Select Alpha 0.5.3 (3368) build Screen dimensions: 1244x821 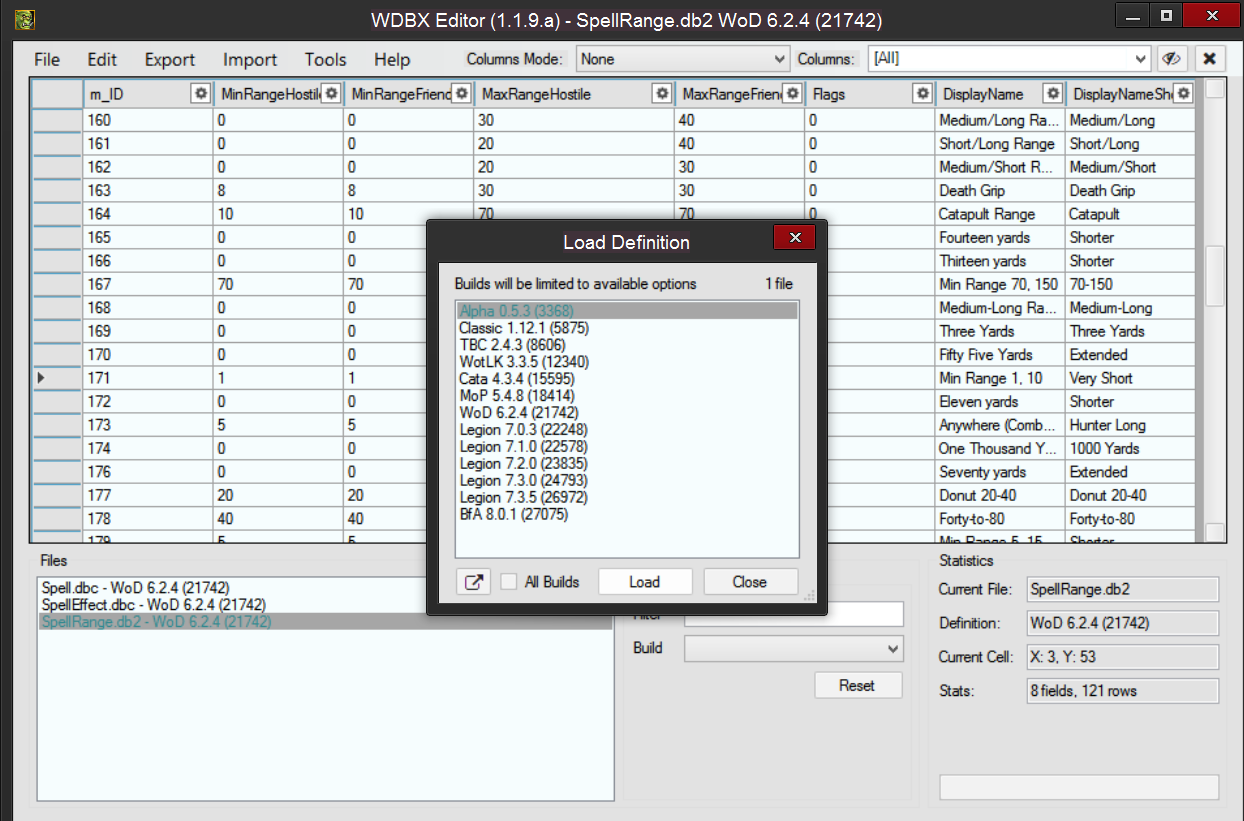click(x=627, y=311)
